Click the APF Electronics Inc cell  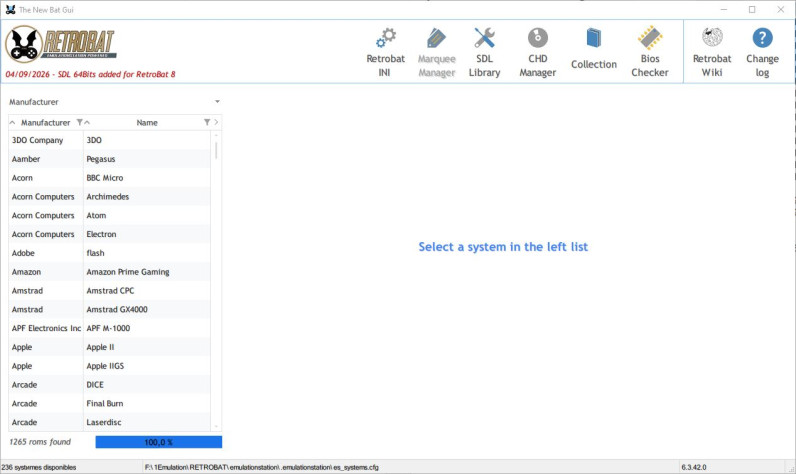click(46, 328)
